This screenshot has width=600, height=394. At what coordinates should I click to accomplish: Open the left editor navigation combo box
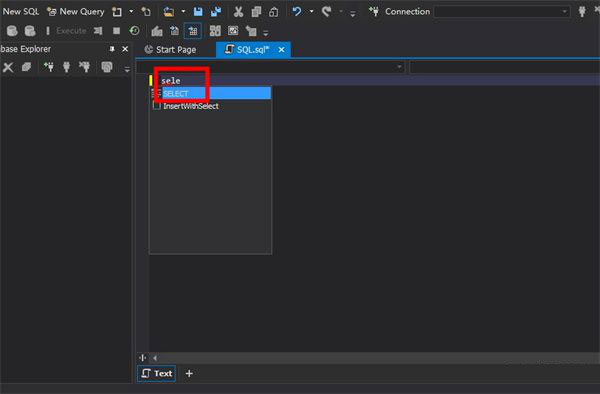pos(271,67)
